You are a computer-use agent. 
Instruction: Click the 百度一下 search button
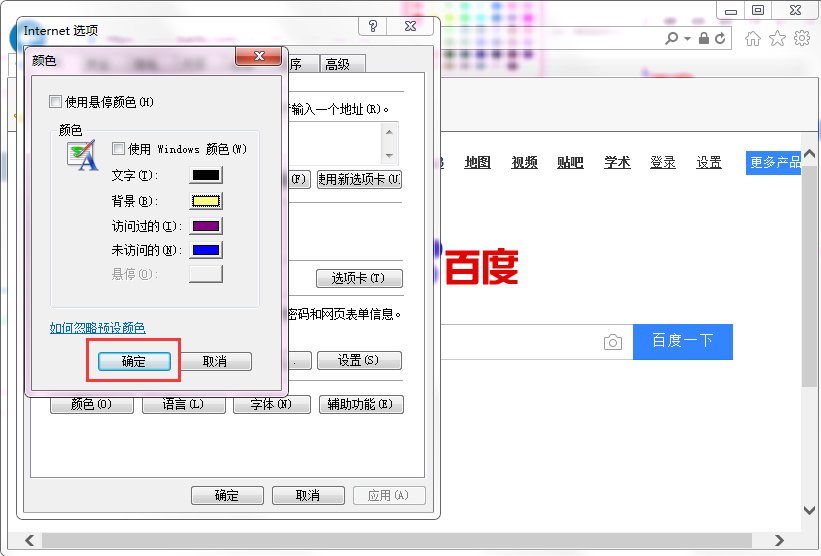(683, 342)
